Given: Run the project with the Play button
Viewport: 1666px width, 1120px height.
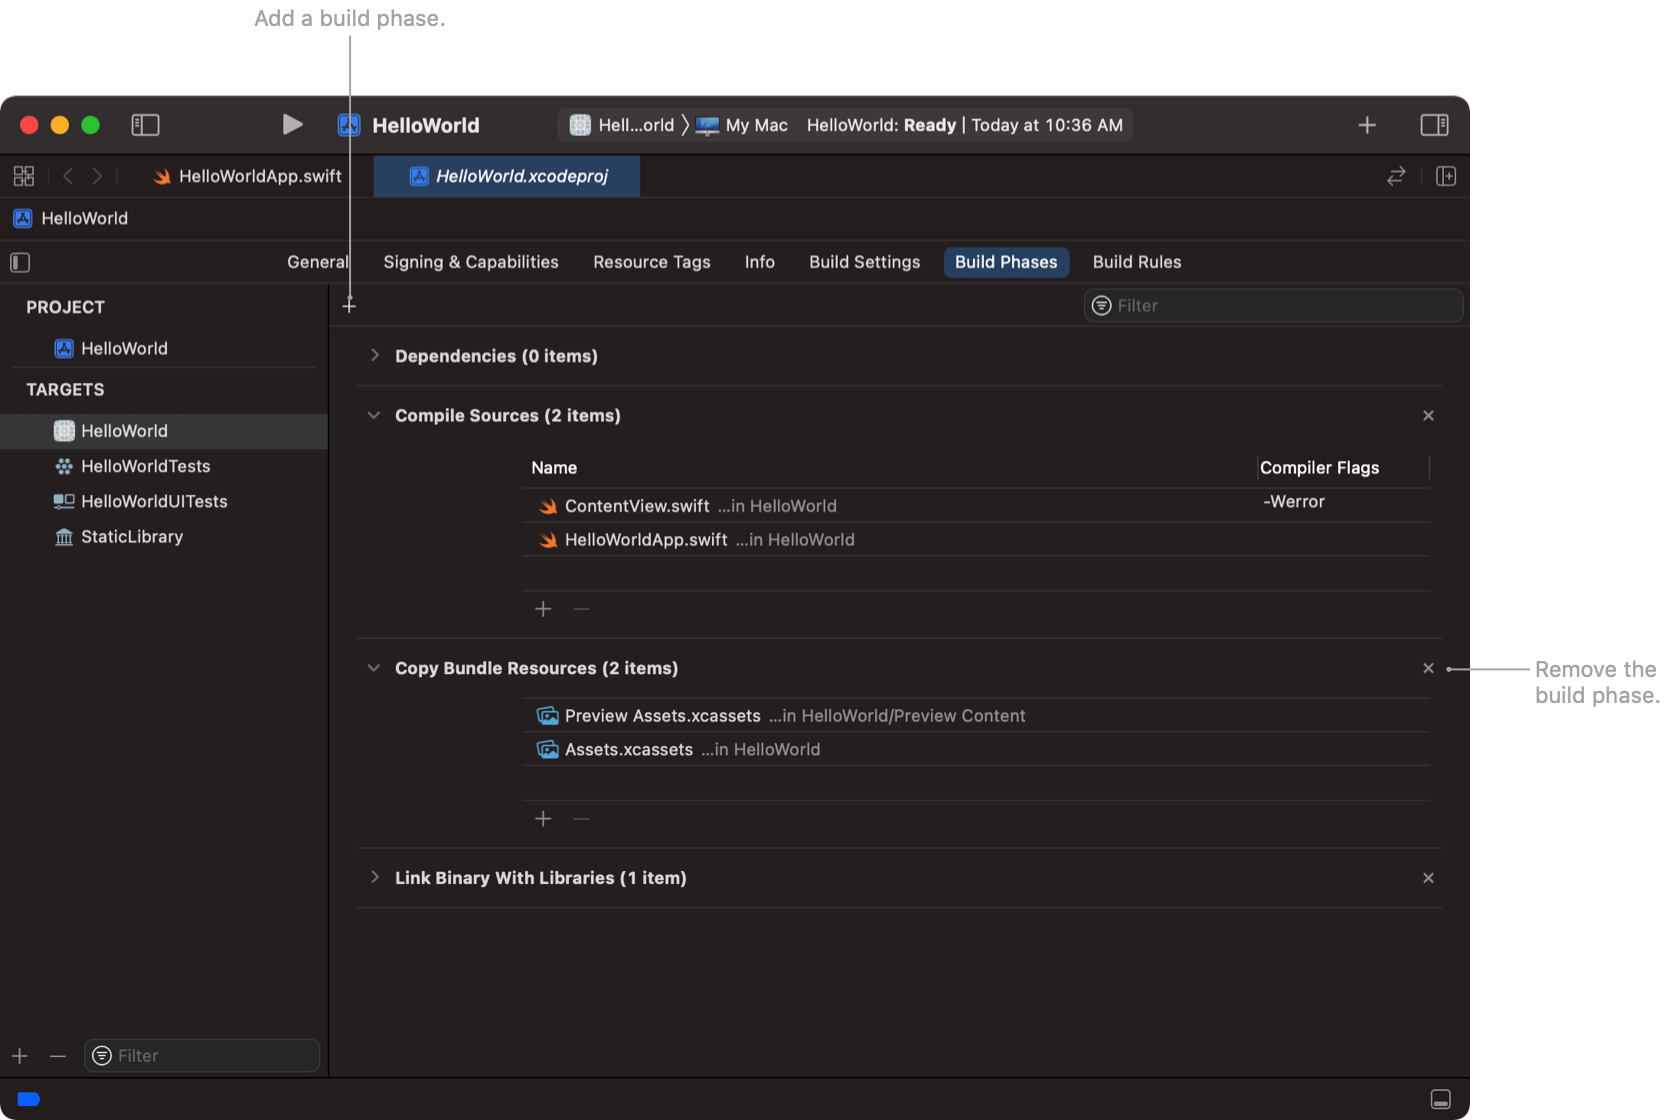Looking at the screenshot, I should (292, 125).
